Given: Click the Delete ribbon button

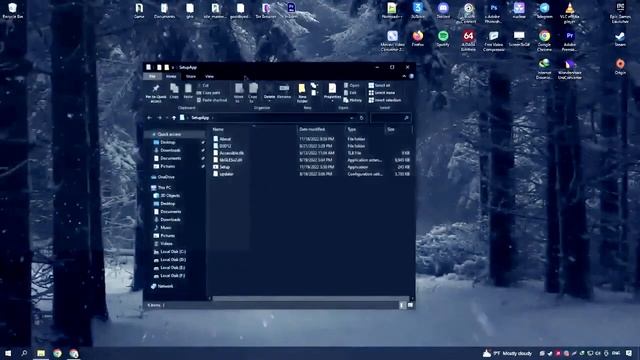Looking at the screenshot, I should (x=269, y=91).
